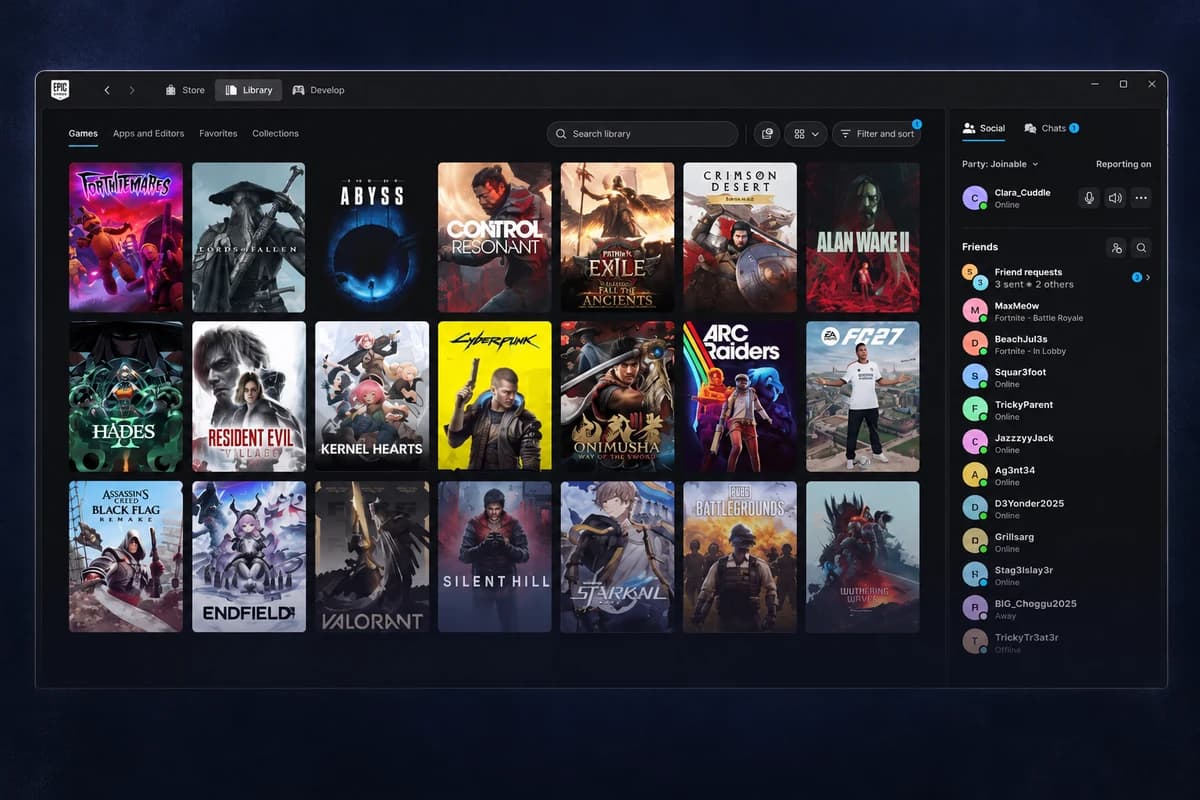
Task: Go forward with the right arrow
Action: tap(132, 90)
